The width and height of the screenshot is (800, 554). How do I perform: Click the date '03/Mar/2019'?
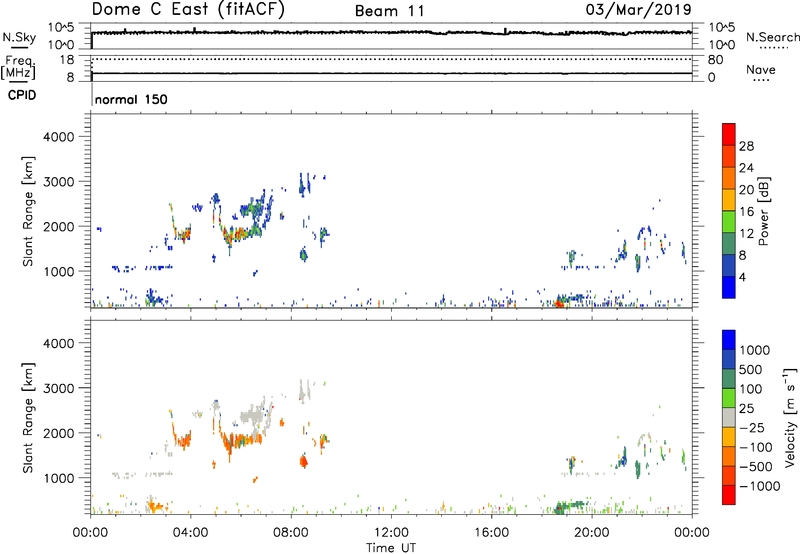638,10
